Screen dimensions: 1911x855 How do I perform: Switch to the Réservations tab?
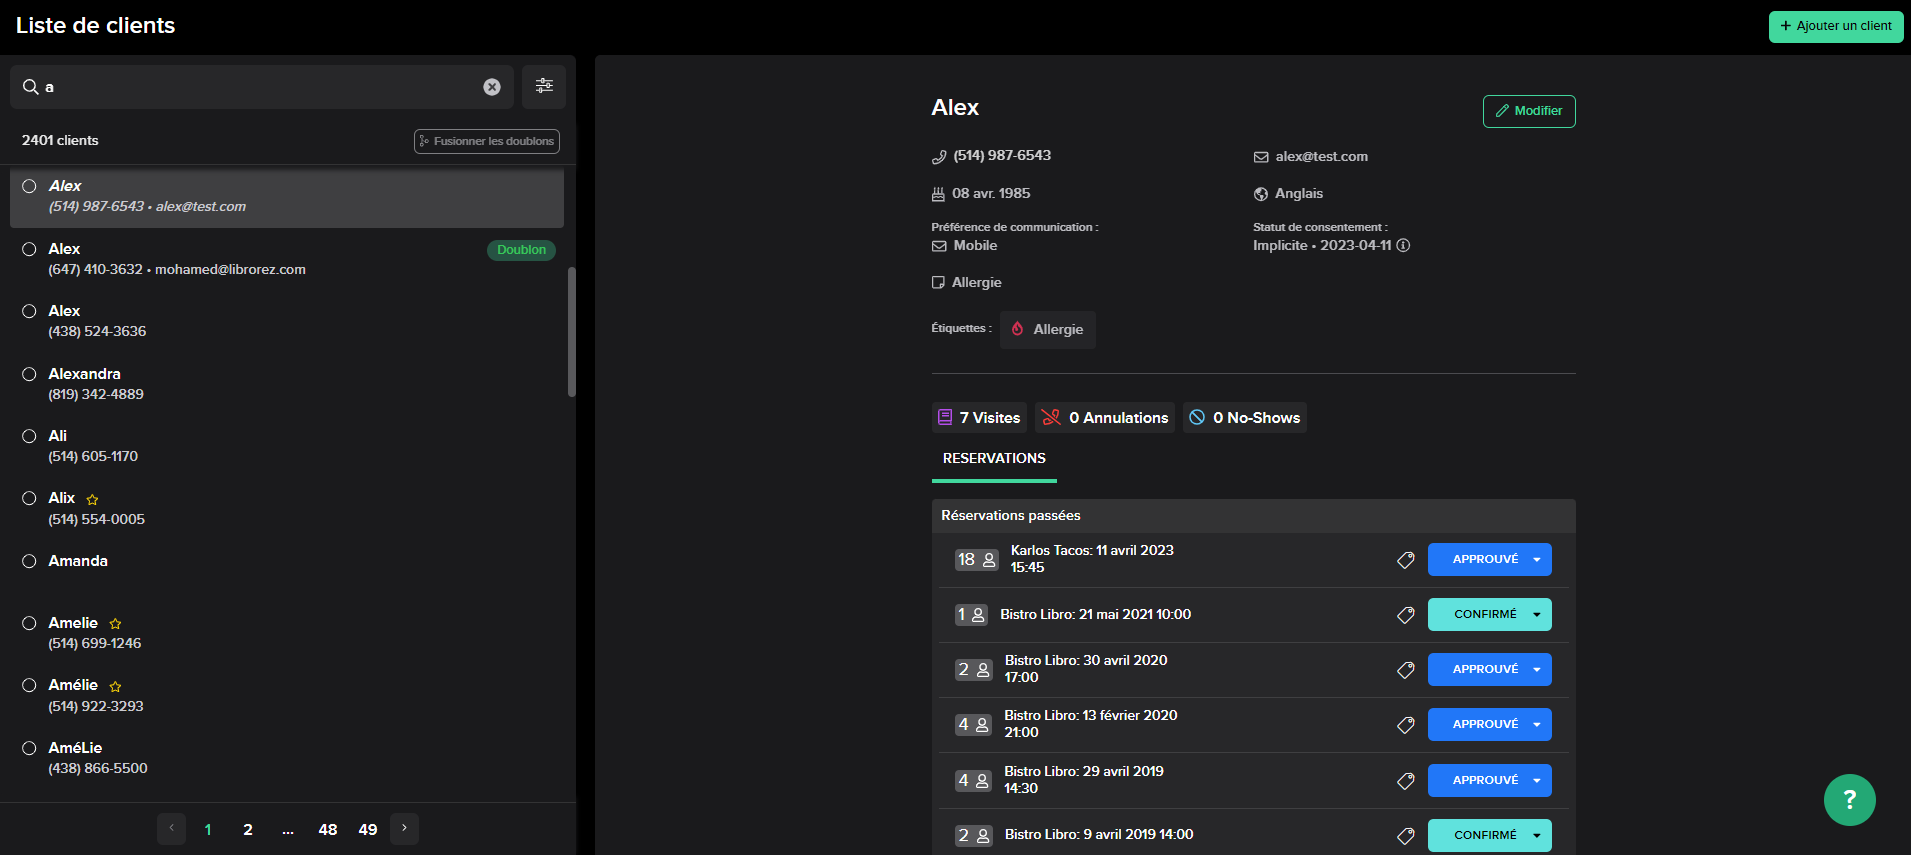pos(994,459)
